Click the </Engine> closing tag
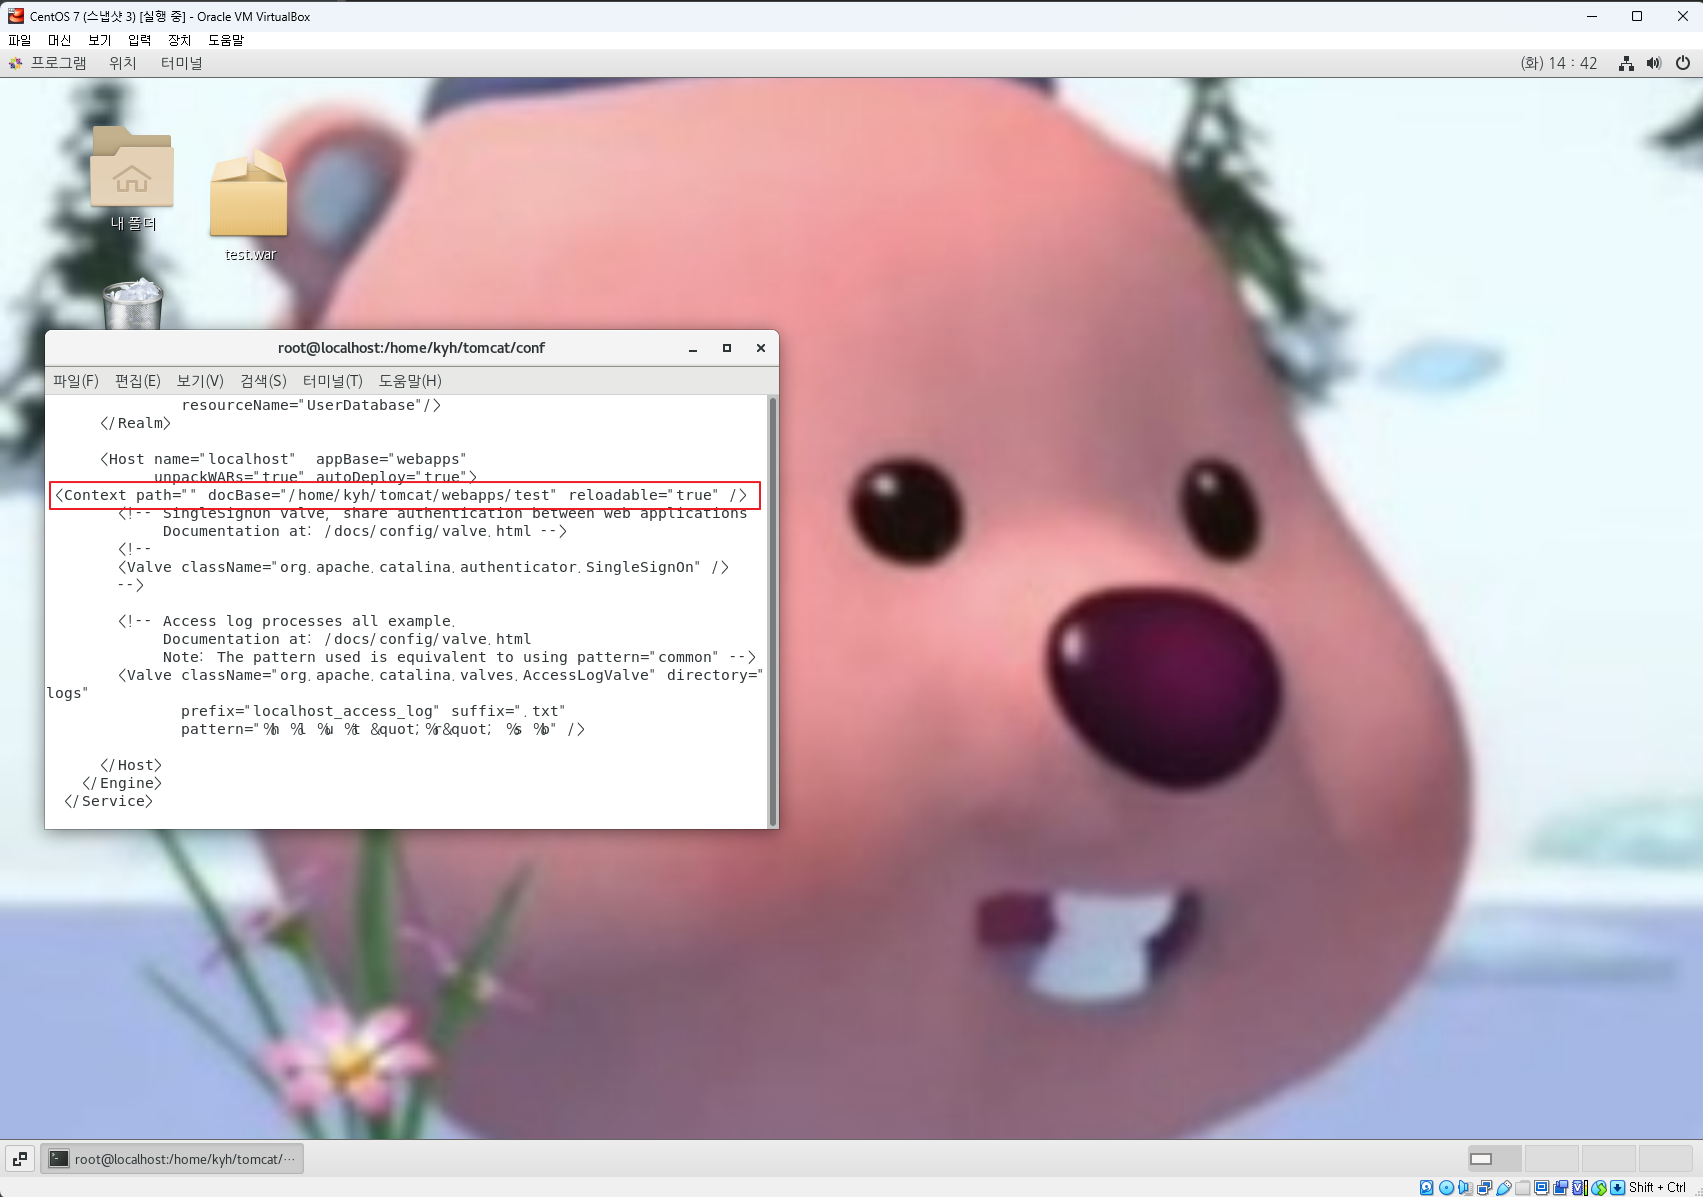This screenshot has width=1703, height=1197. [x=122, y=783]
